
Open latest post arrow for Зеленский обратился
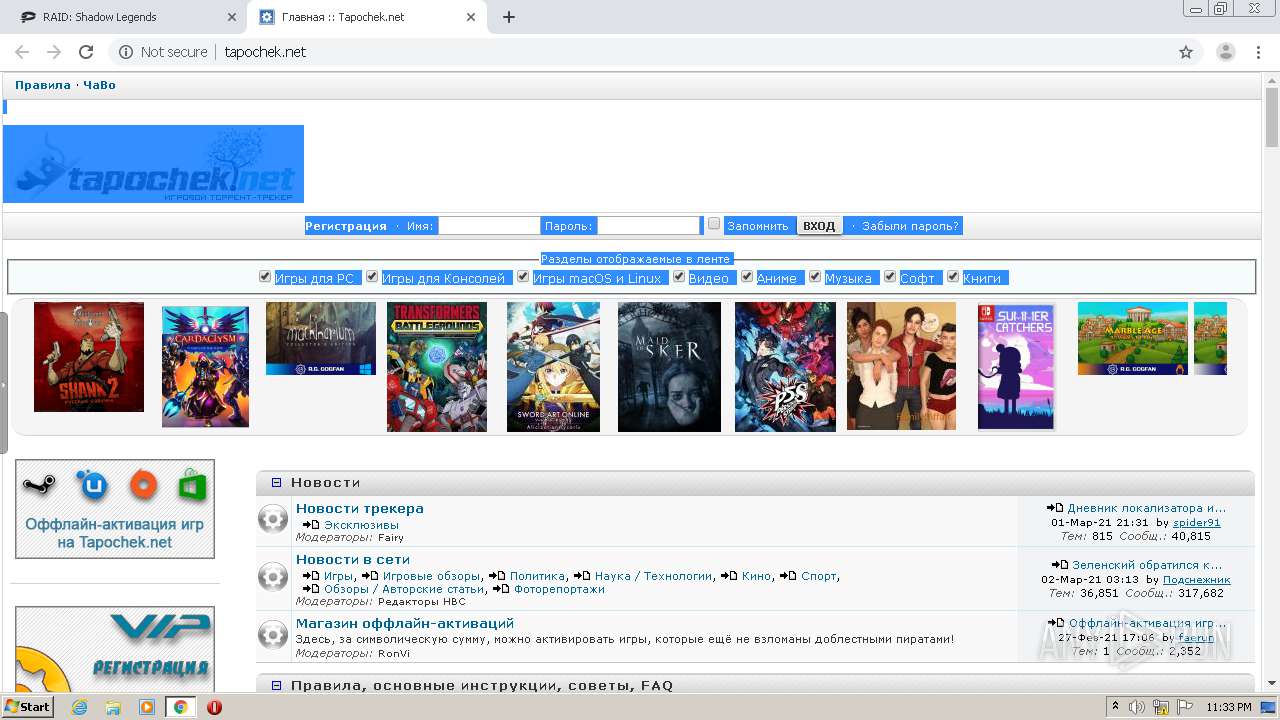click(1060, 565)
